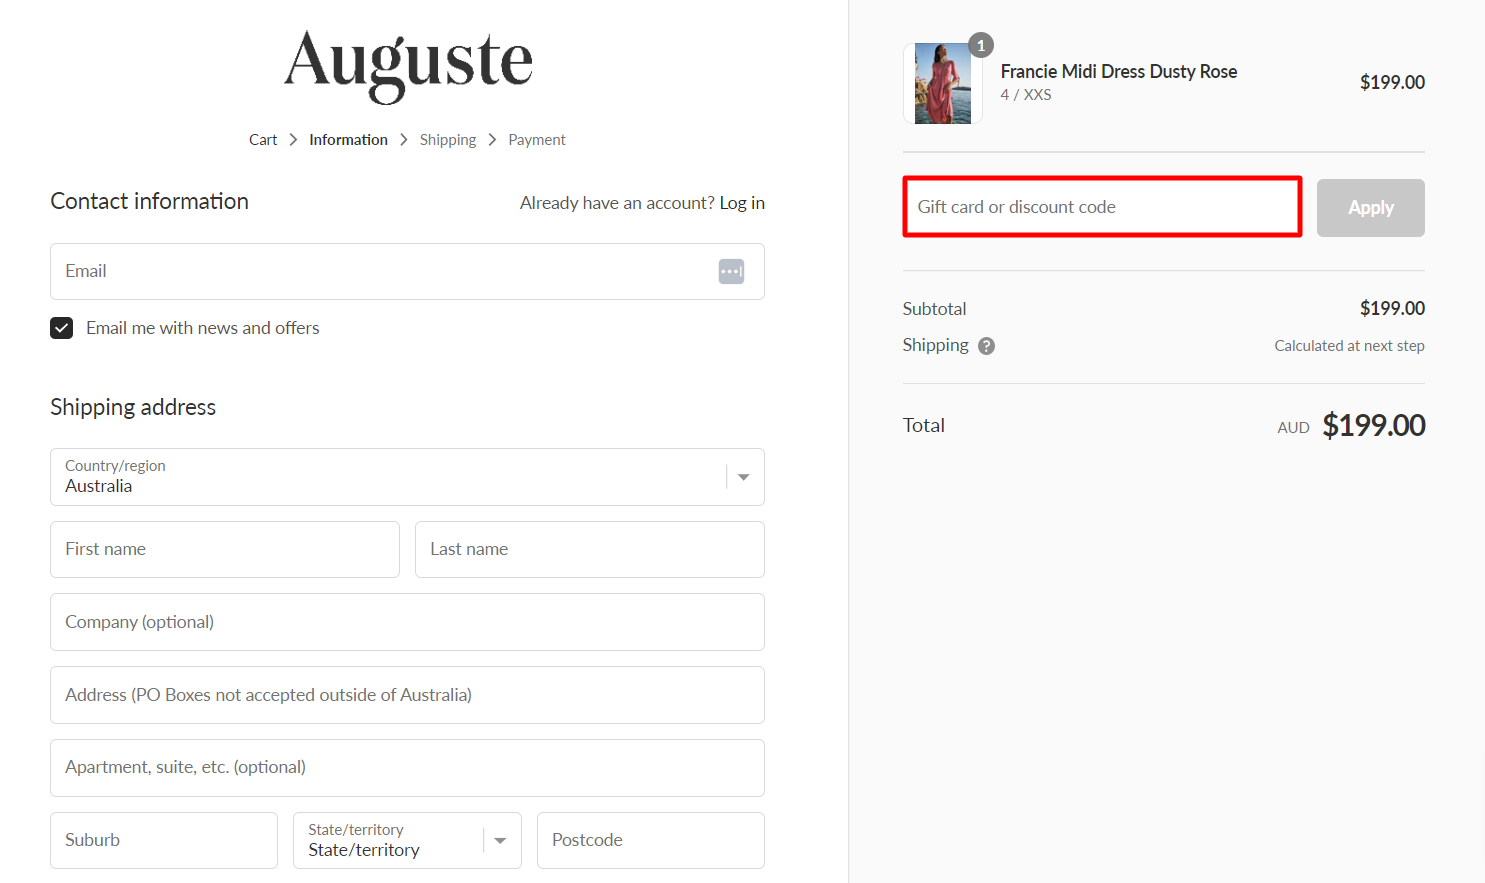Focus the First name field

tap(224, 549)
